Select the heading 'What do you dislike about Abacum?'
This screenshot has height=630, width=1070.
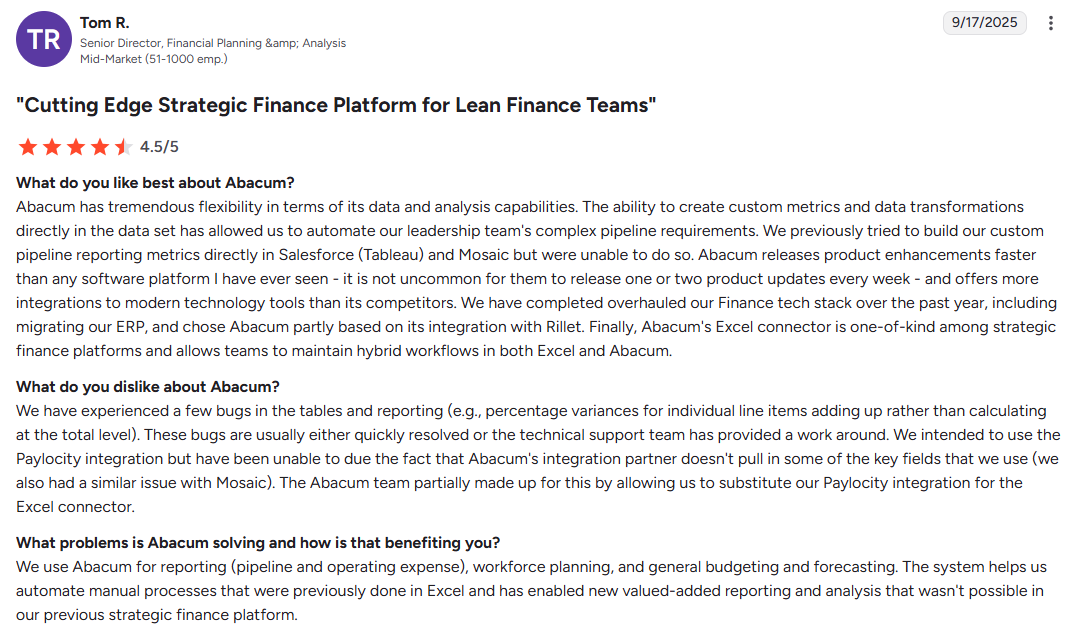point(148,386)
